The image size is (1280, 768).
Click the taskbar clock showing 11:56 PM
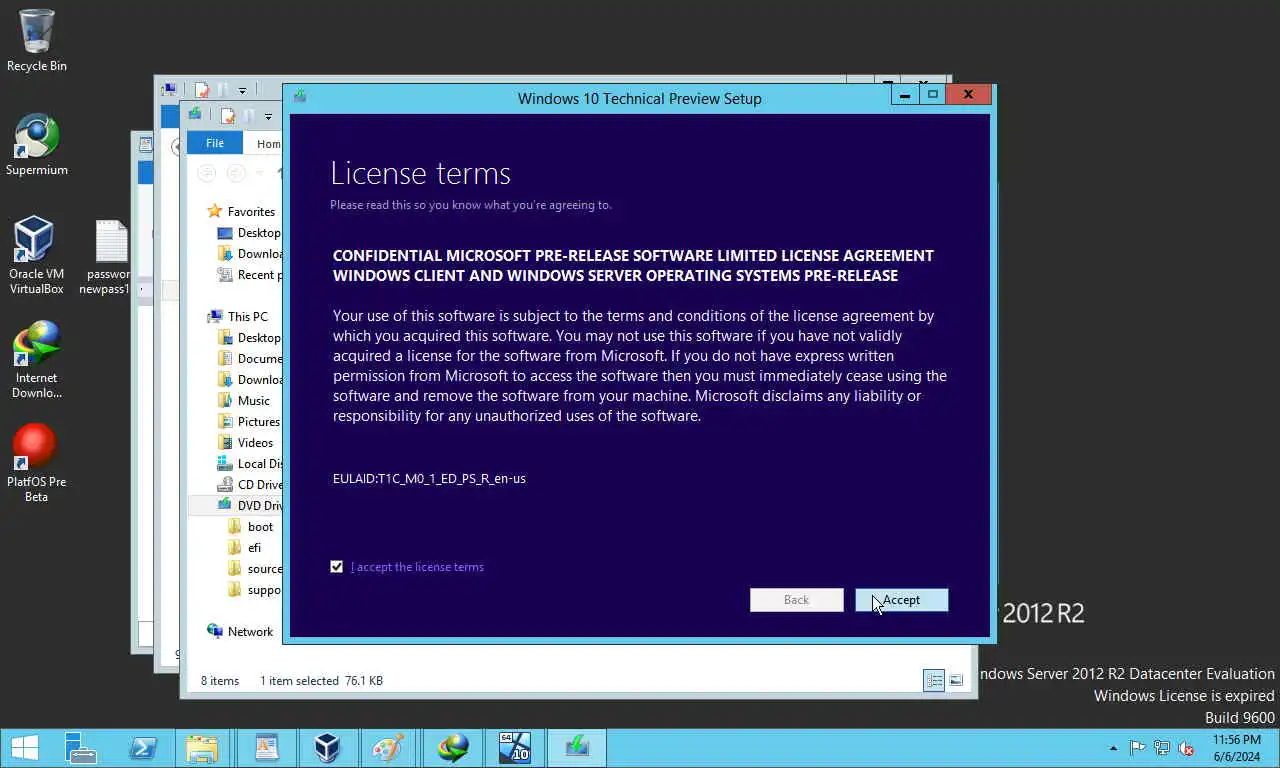point(1237,748)
